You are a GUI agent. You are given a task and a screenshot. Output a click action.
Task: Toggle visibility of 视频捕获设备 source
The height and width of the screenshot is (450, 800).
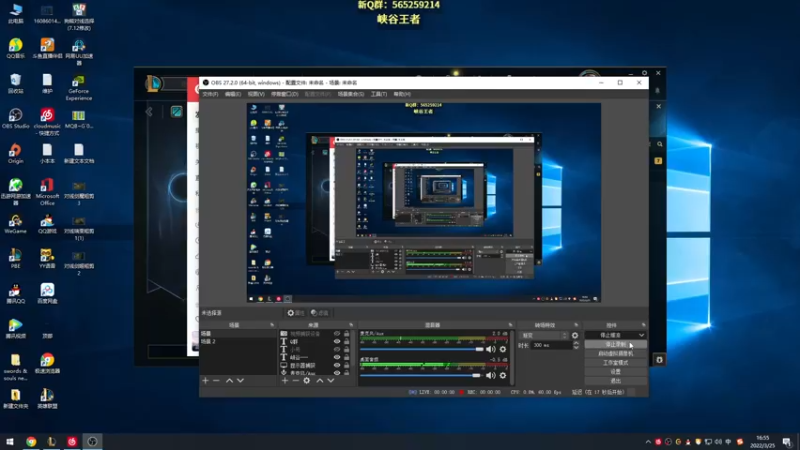337,334
